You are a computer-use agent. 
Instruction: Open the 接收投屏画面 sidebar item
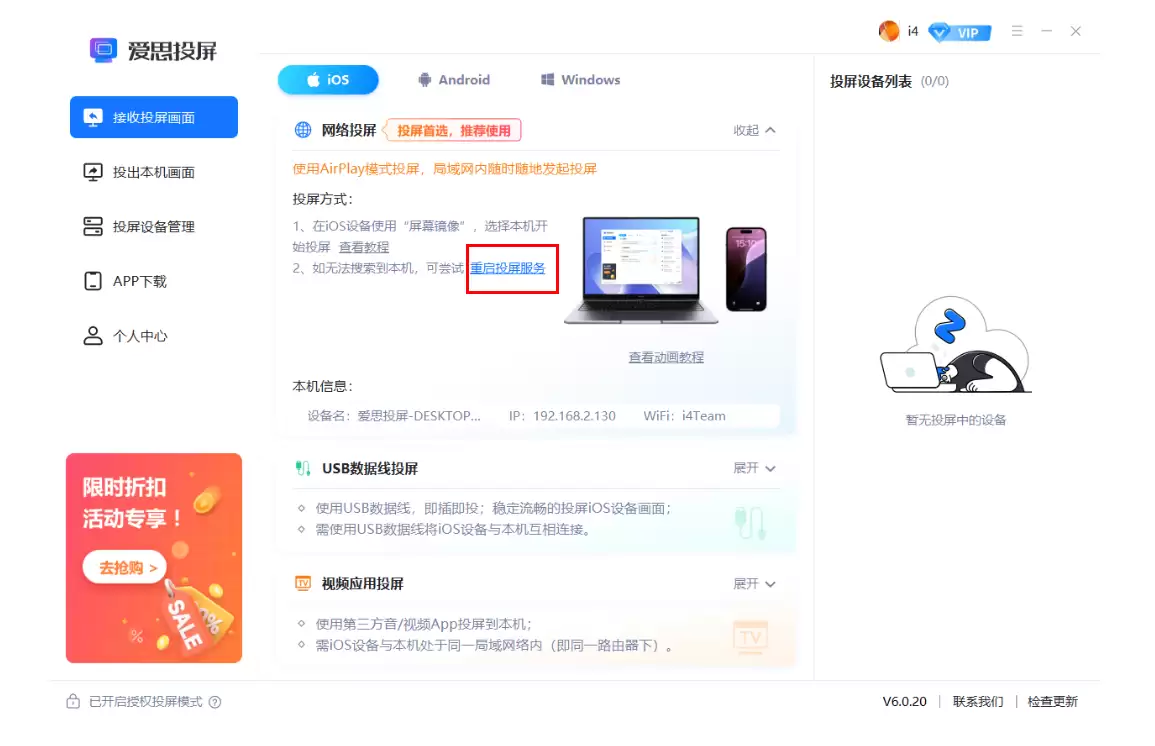(x=154, y=117)
